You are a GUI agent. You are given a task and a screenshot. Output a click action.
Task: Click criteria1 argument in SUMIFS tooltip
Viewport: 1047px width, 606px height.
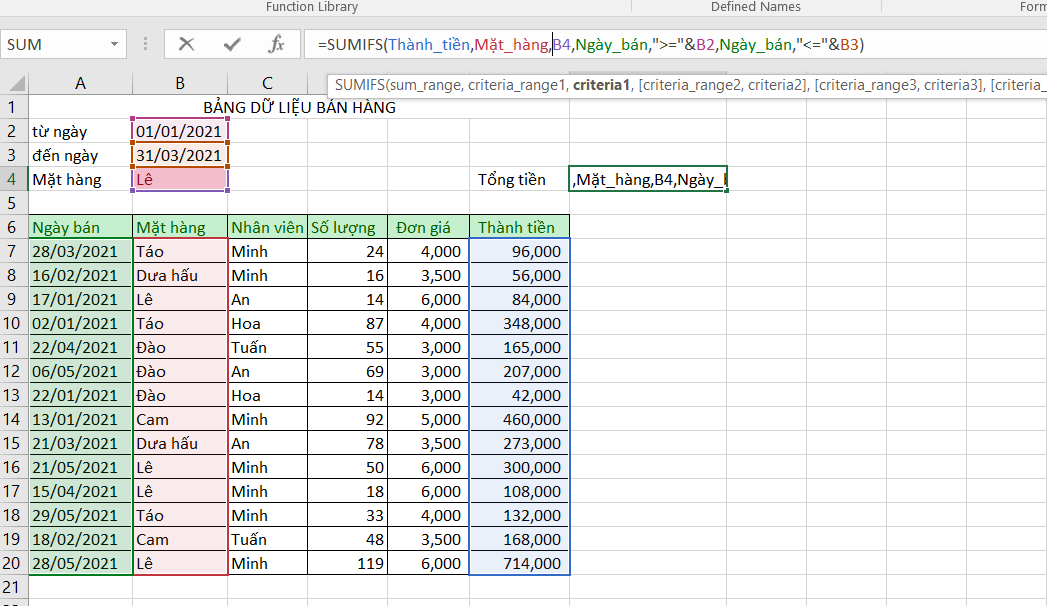coord(602,85)
